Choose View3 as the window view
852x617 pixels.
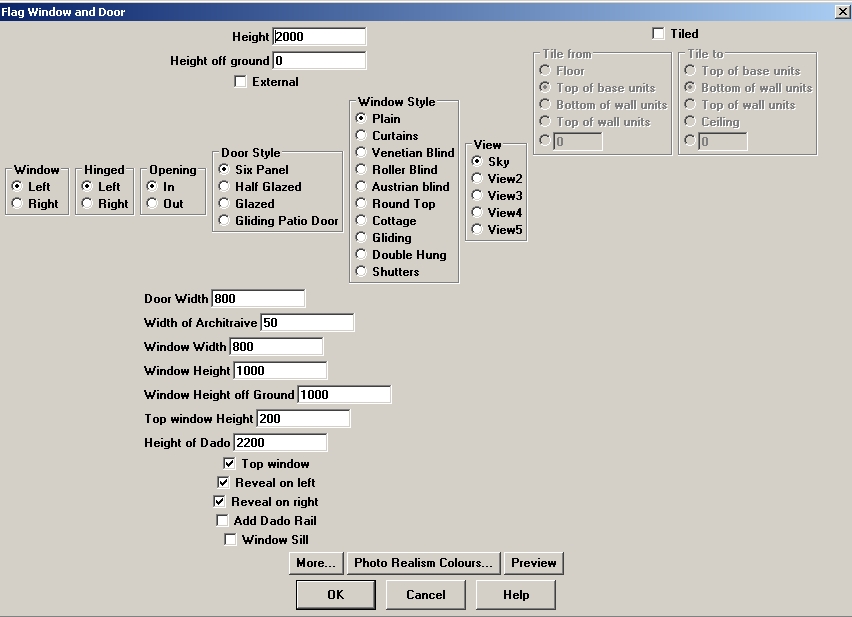coord(477,196)
